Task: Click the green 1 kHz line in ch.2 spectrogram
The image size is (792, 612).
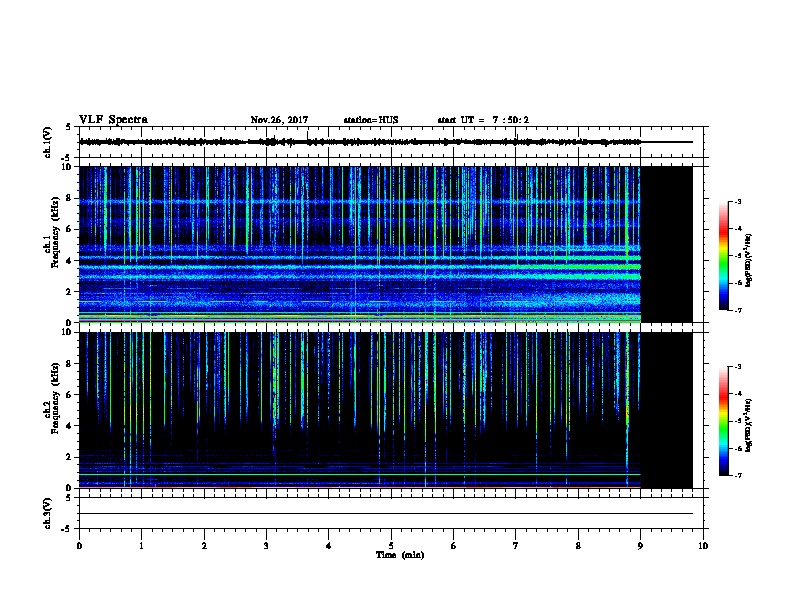Action: 360,474
